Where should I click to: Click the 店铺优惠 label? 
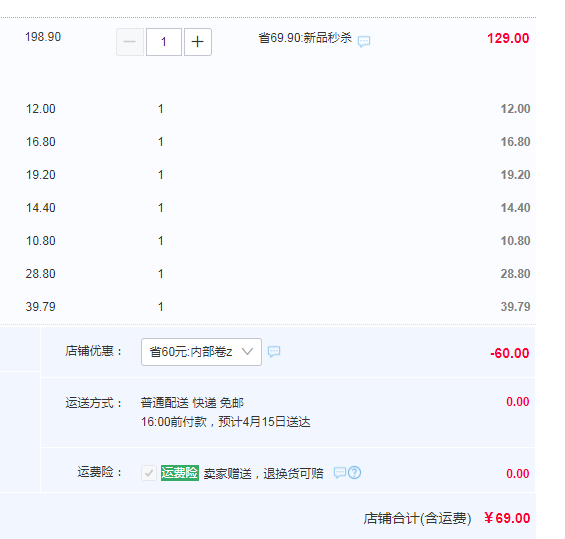(x=94, y=351)
